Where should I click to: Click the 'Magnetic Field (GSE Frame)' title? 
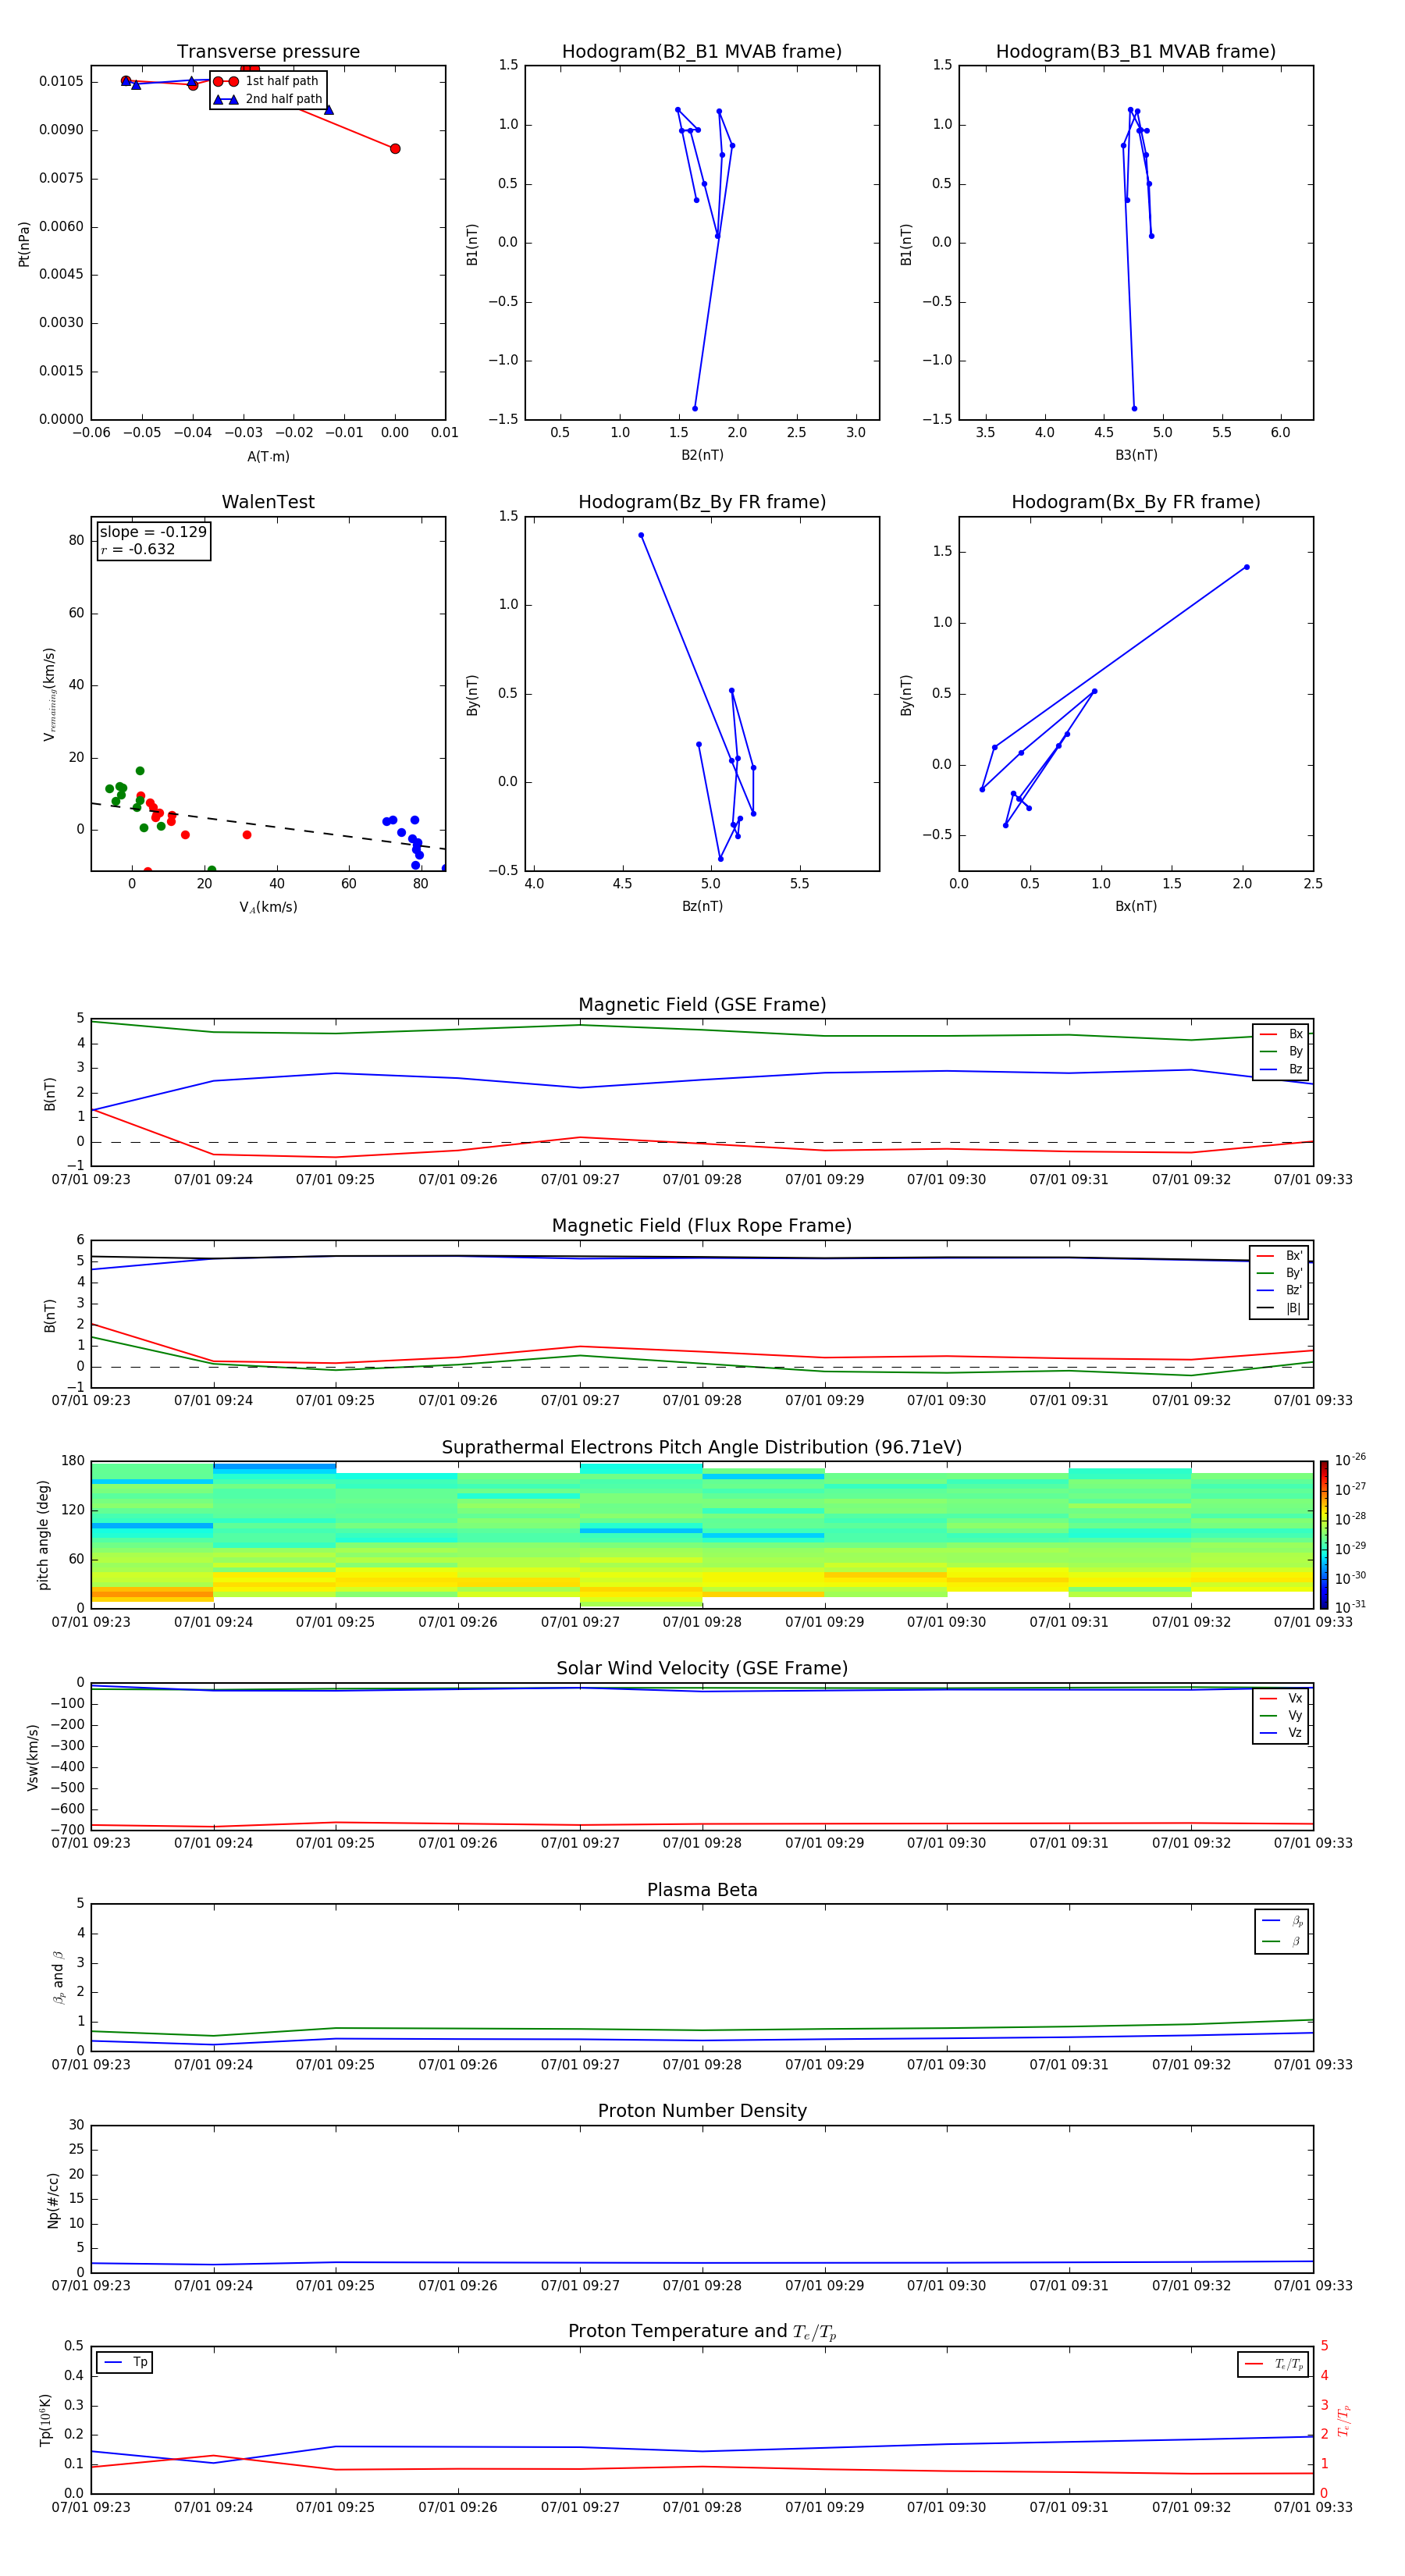coord(702,1005)
